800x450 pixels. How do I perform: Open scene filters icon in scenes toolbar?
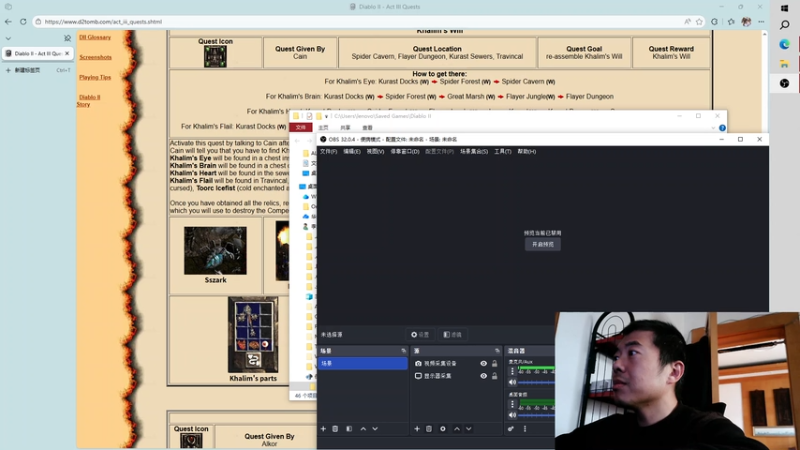pyautogui.click(x=349, y=429)
